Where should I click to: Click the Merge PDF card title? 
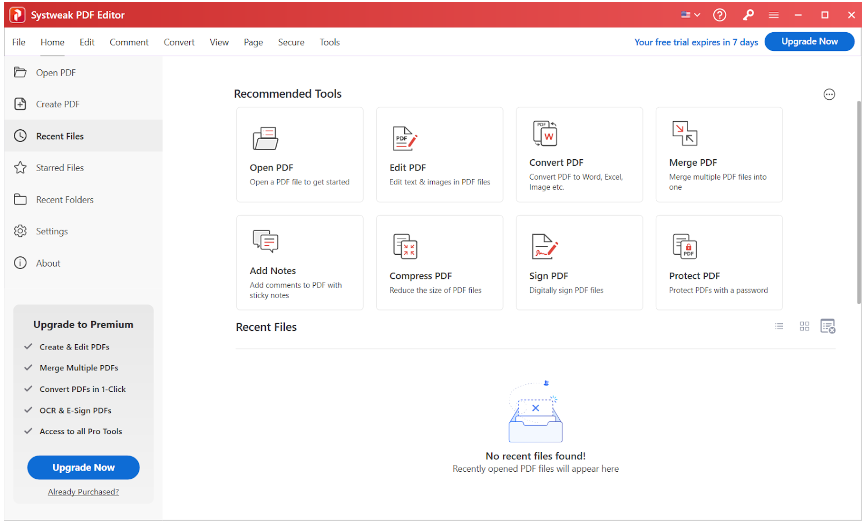693,163
